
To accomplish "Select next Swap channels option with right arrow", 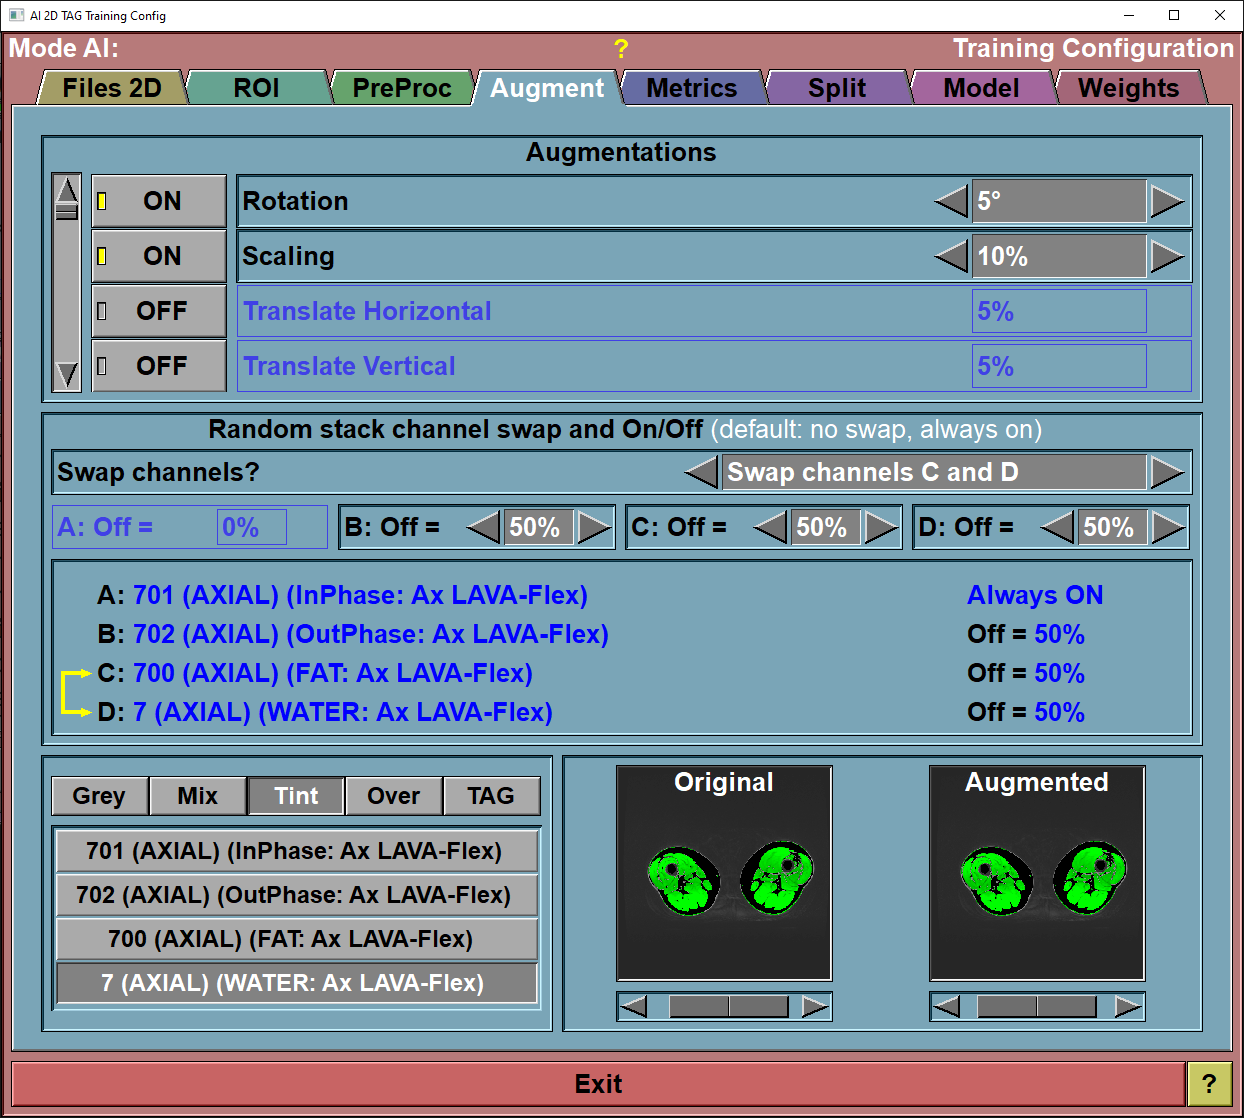I will click(x=1166, y=472).
